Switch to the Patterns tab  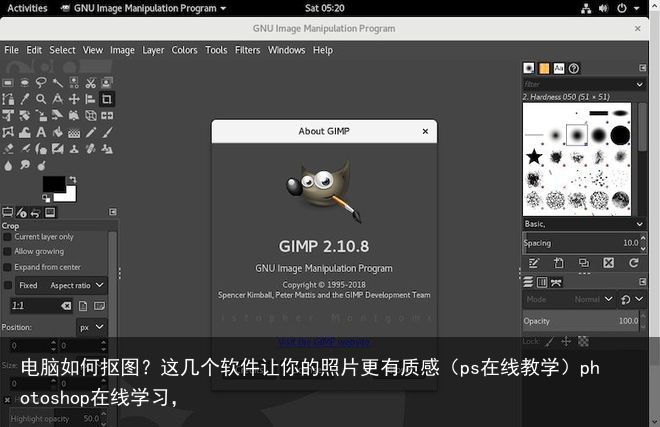point(544,68)
